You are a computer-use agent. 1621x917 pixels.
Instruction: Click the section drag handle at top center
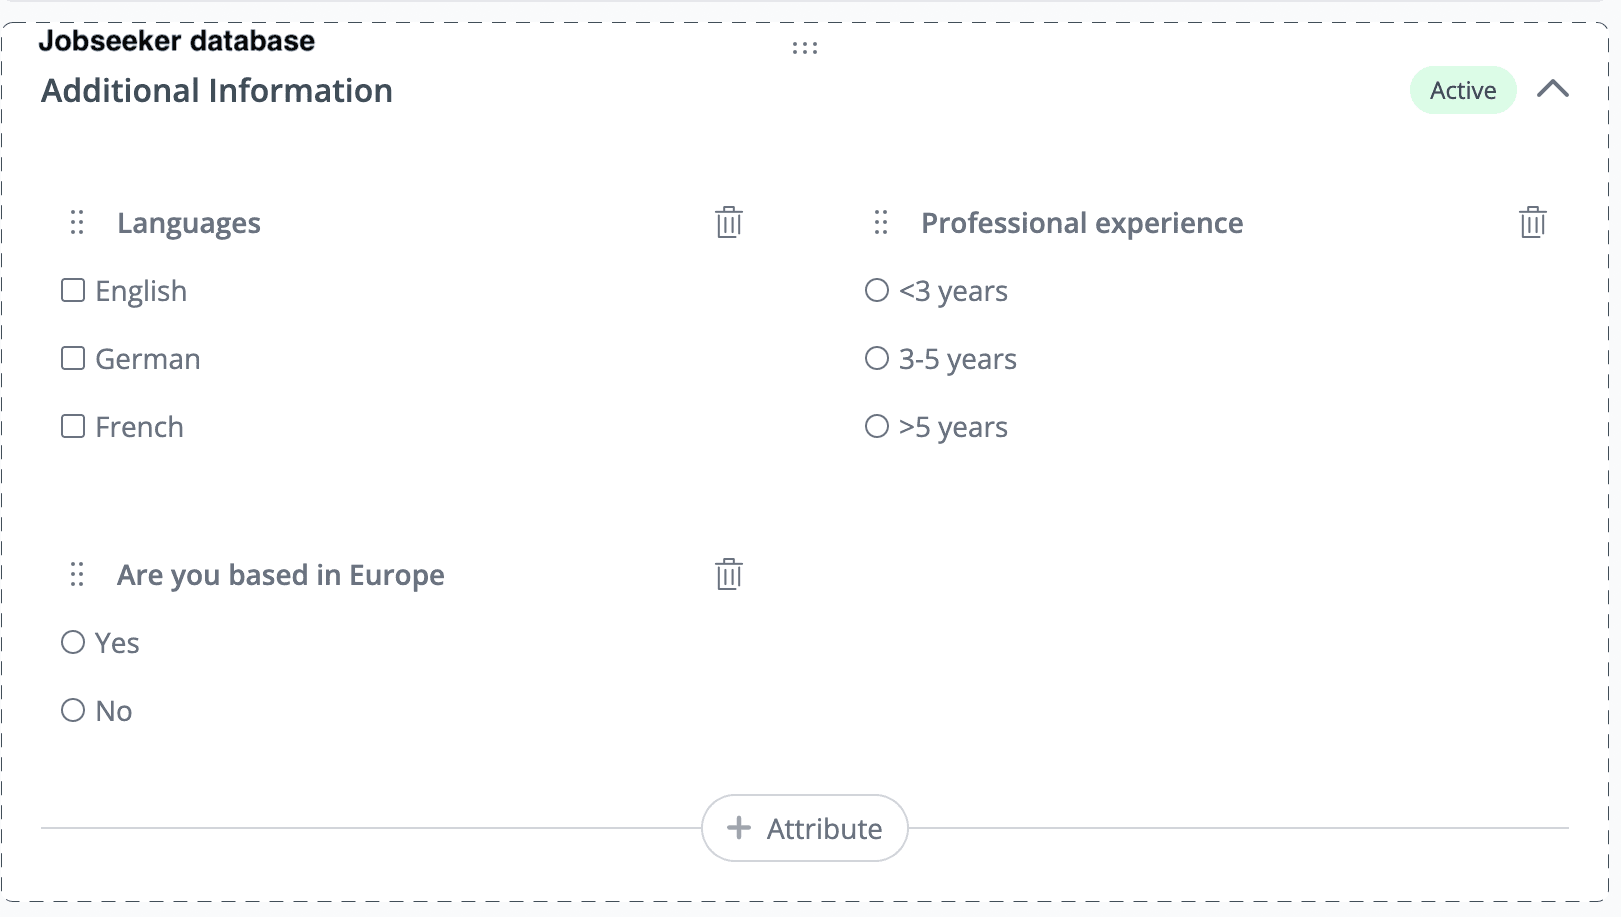click(x=804, y=48)
